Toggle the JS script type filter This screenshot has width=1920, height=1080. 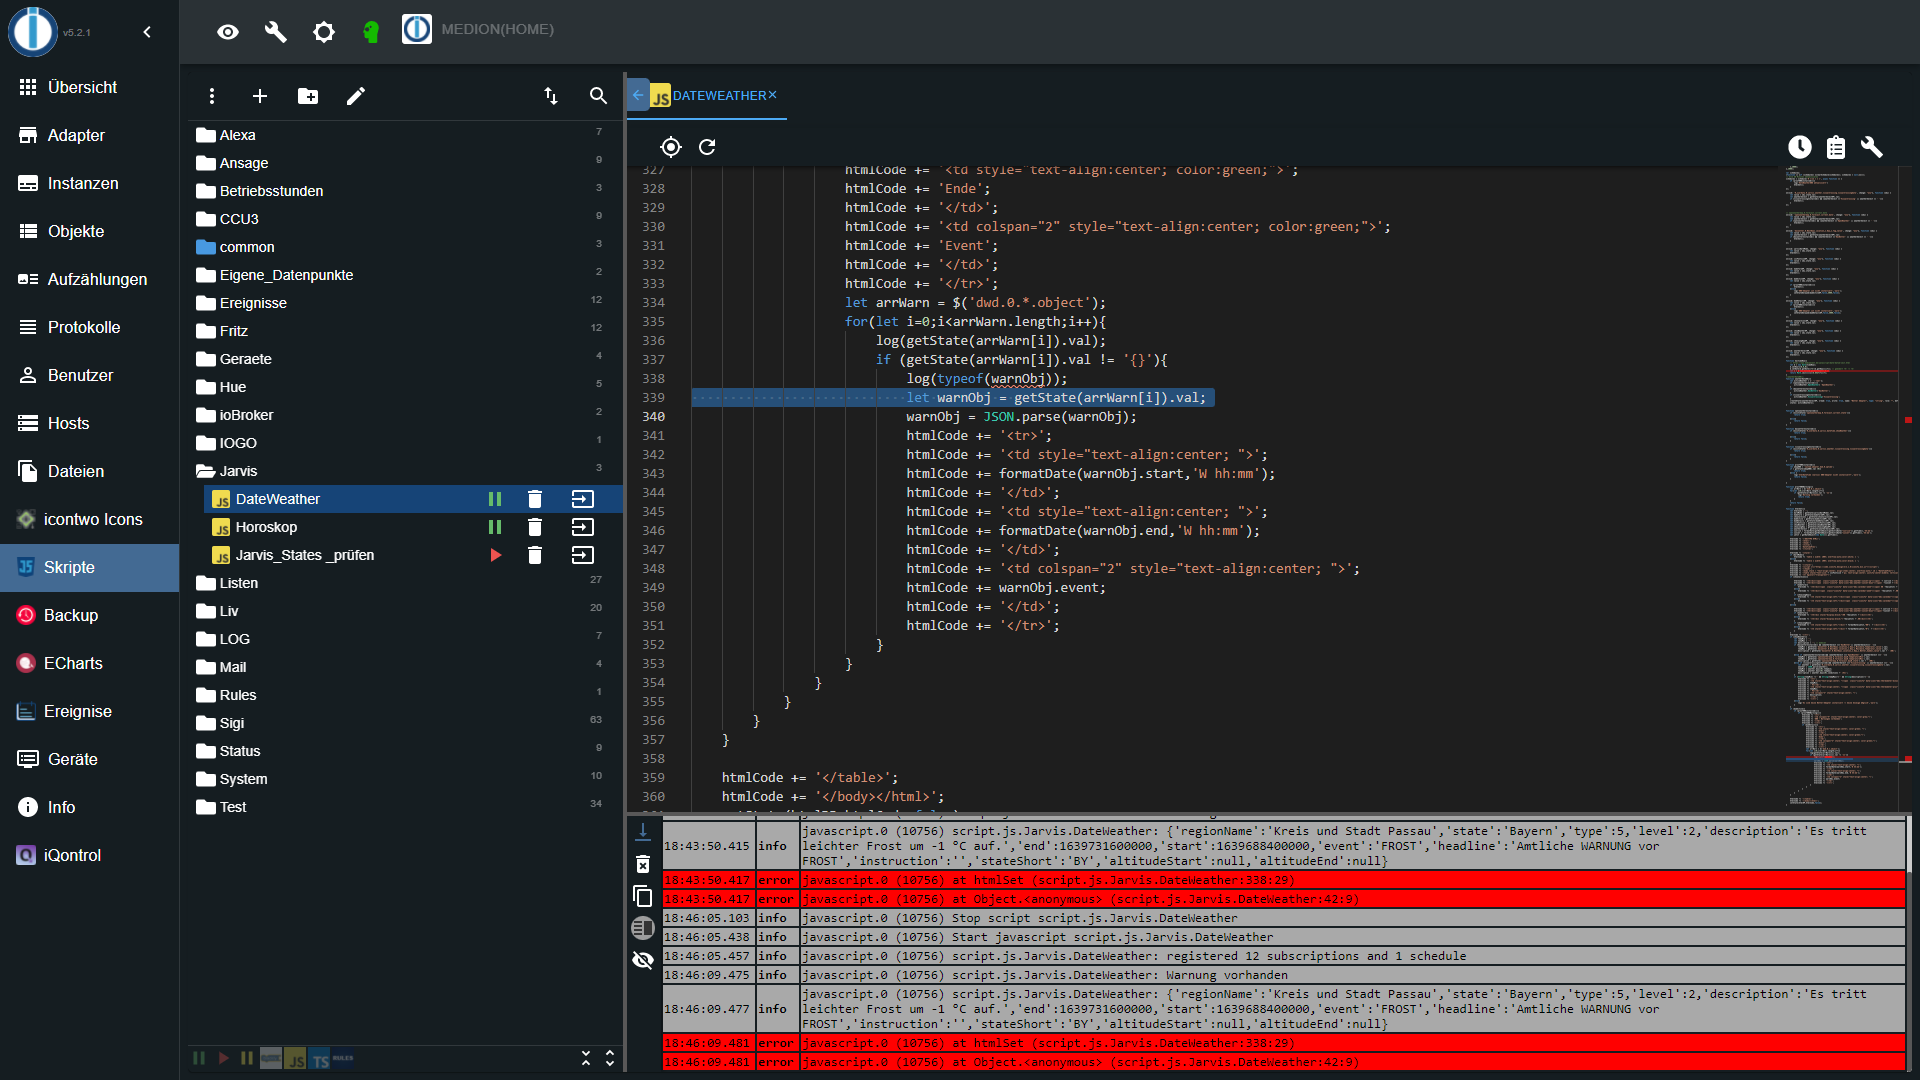coord(295,1059)
